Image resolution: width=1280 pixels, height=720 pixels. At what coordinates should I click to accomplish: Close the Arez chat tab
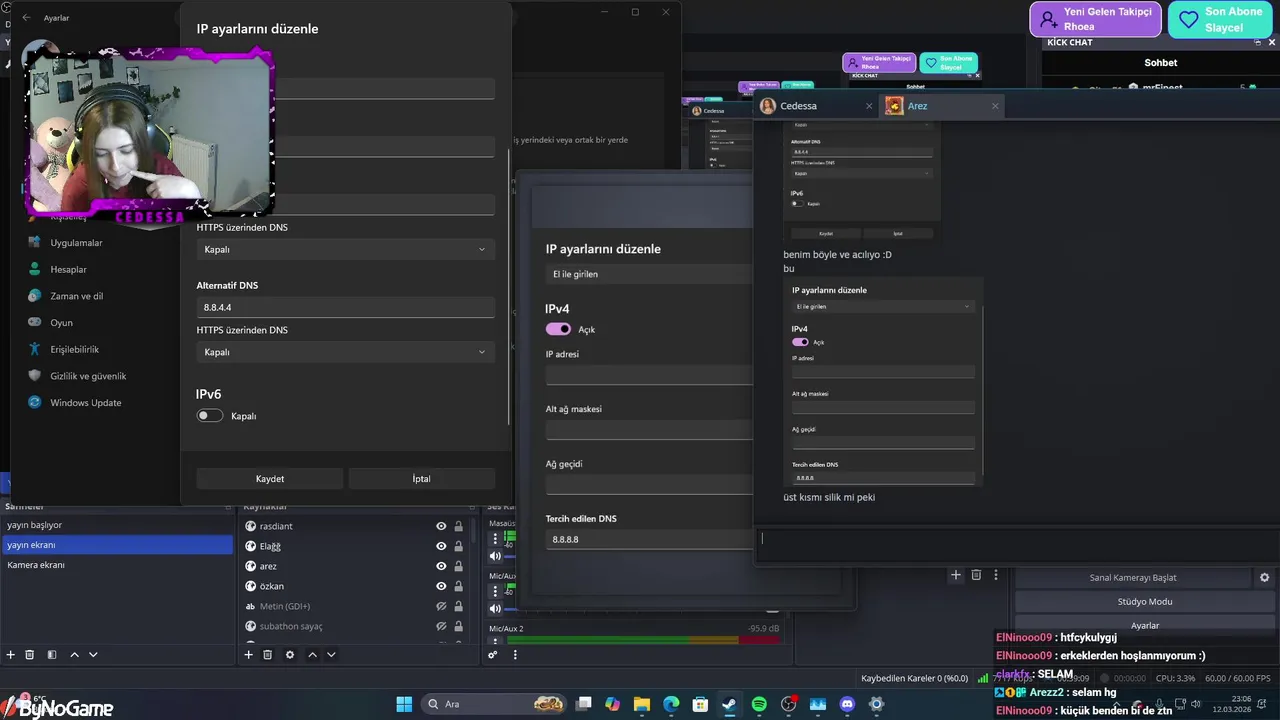point(995,106)
